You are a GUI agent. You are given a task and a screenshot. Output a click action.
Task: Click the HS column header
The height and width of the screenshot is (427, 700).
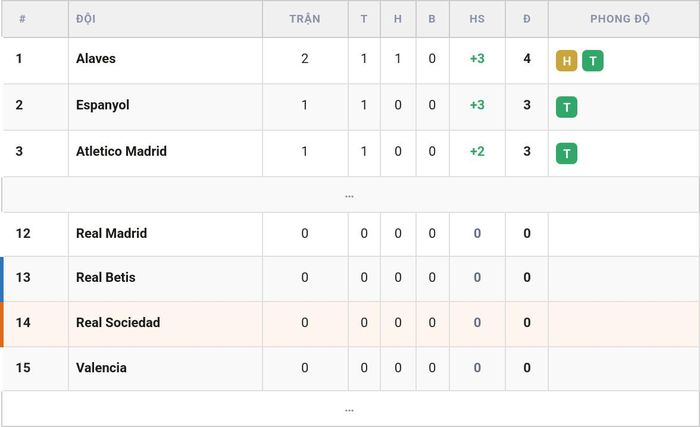click(477, 19)
